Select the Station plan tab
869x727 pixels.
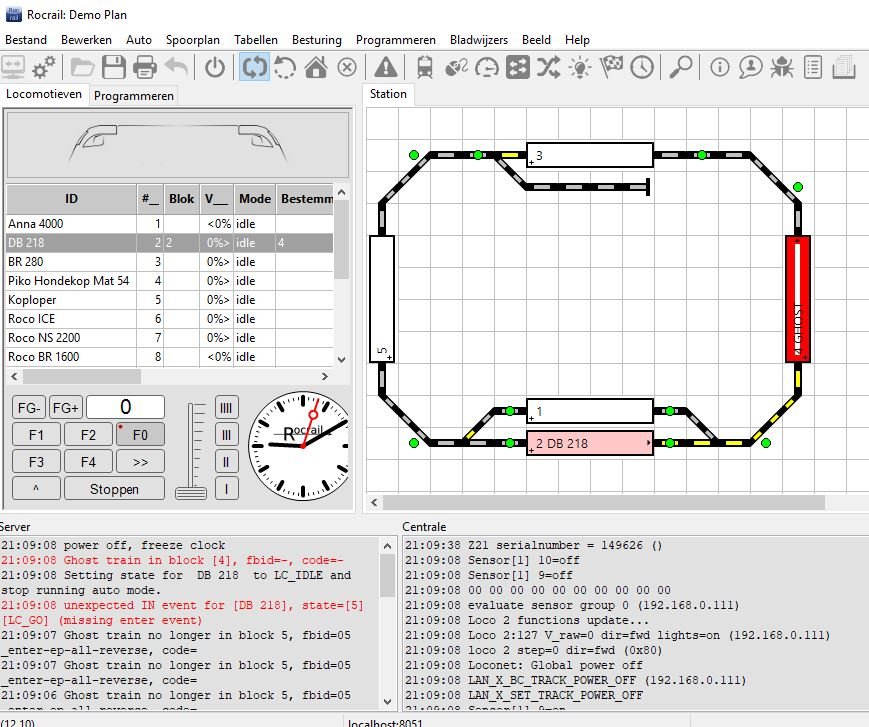click(388, 94)
